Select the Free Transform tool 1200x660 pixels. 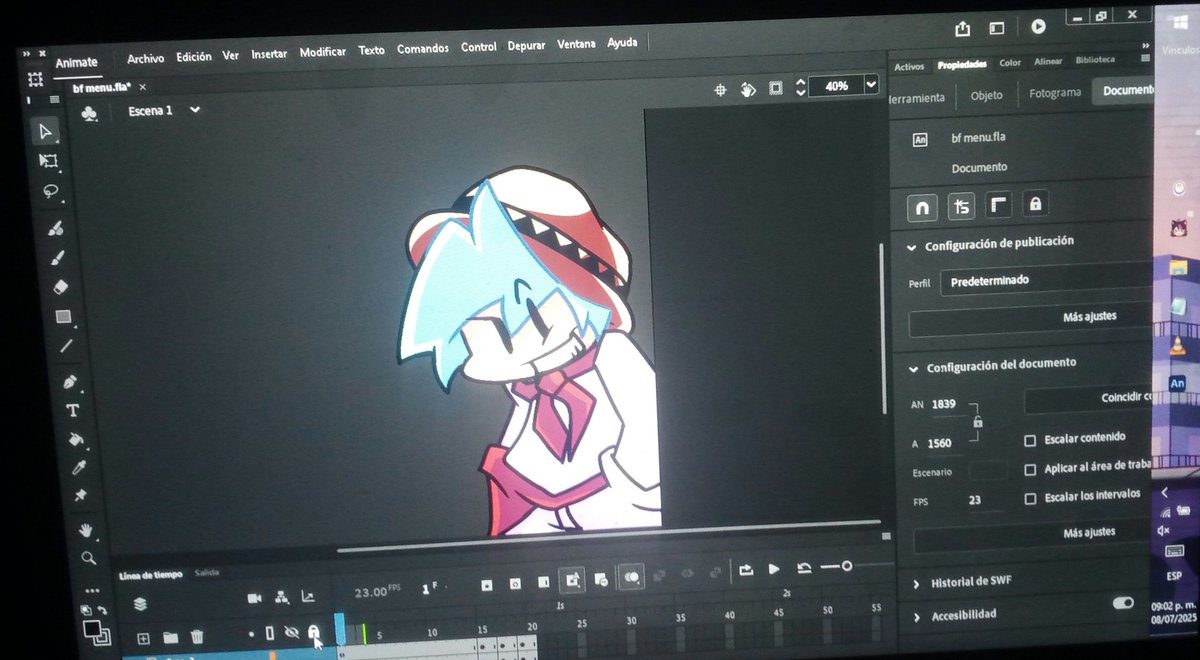(x=48, y=160)
